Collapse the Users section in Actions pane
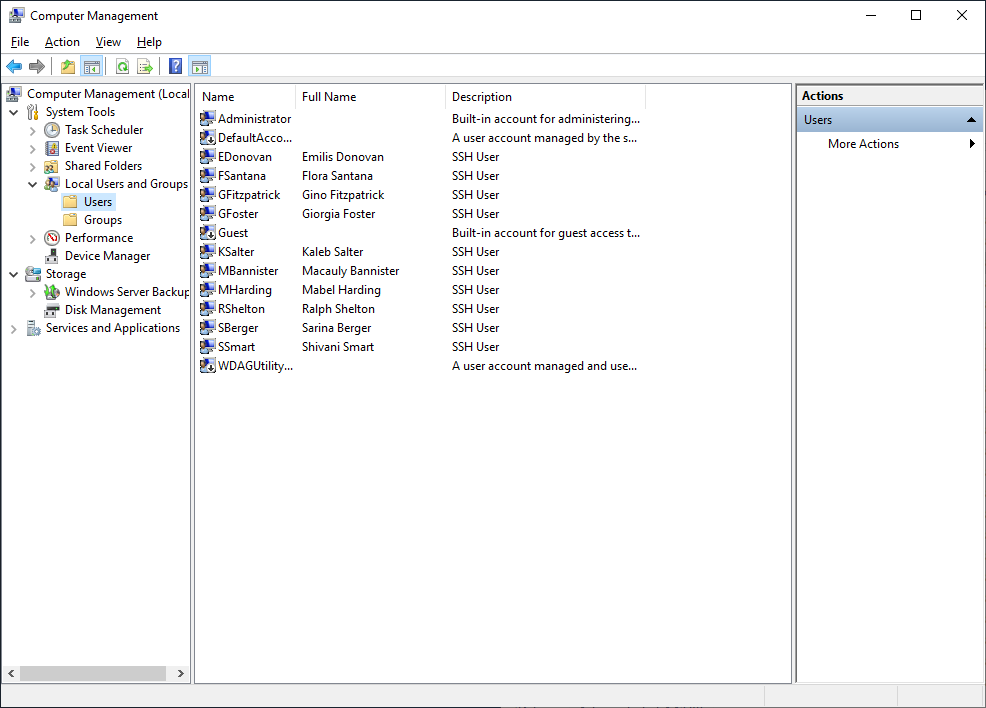 [972, 119]
